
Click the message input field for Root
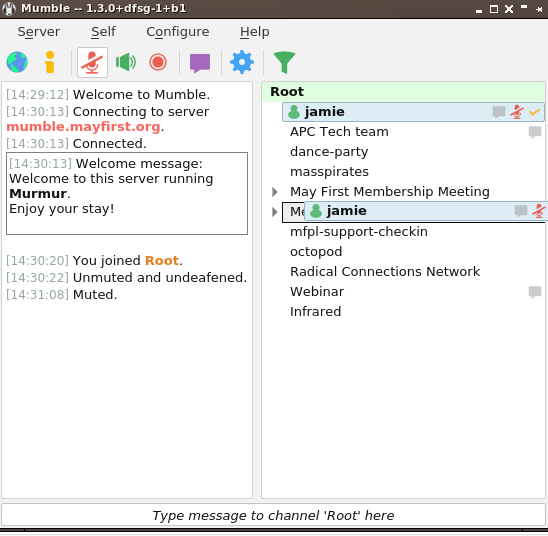point(273,515)
